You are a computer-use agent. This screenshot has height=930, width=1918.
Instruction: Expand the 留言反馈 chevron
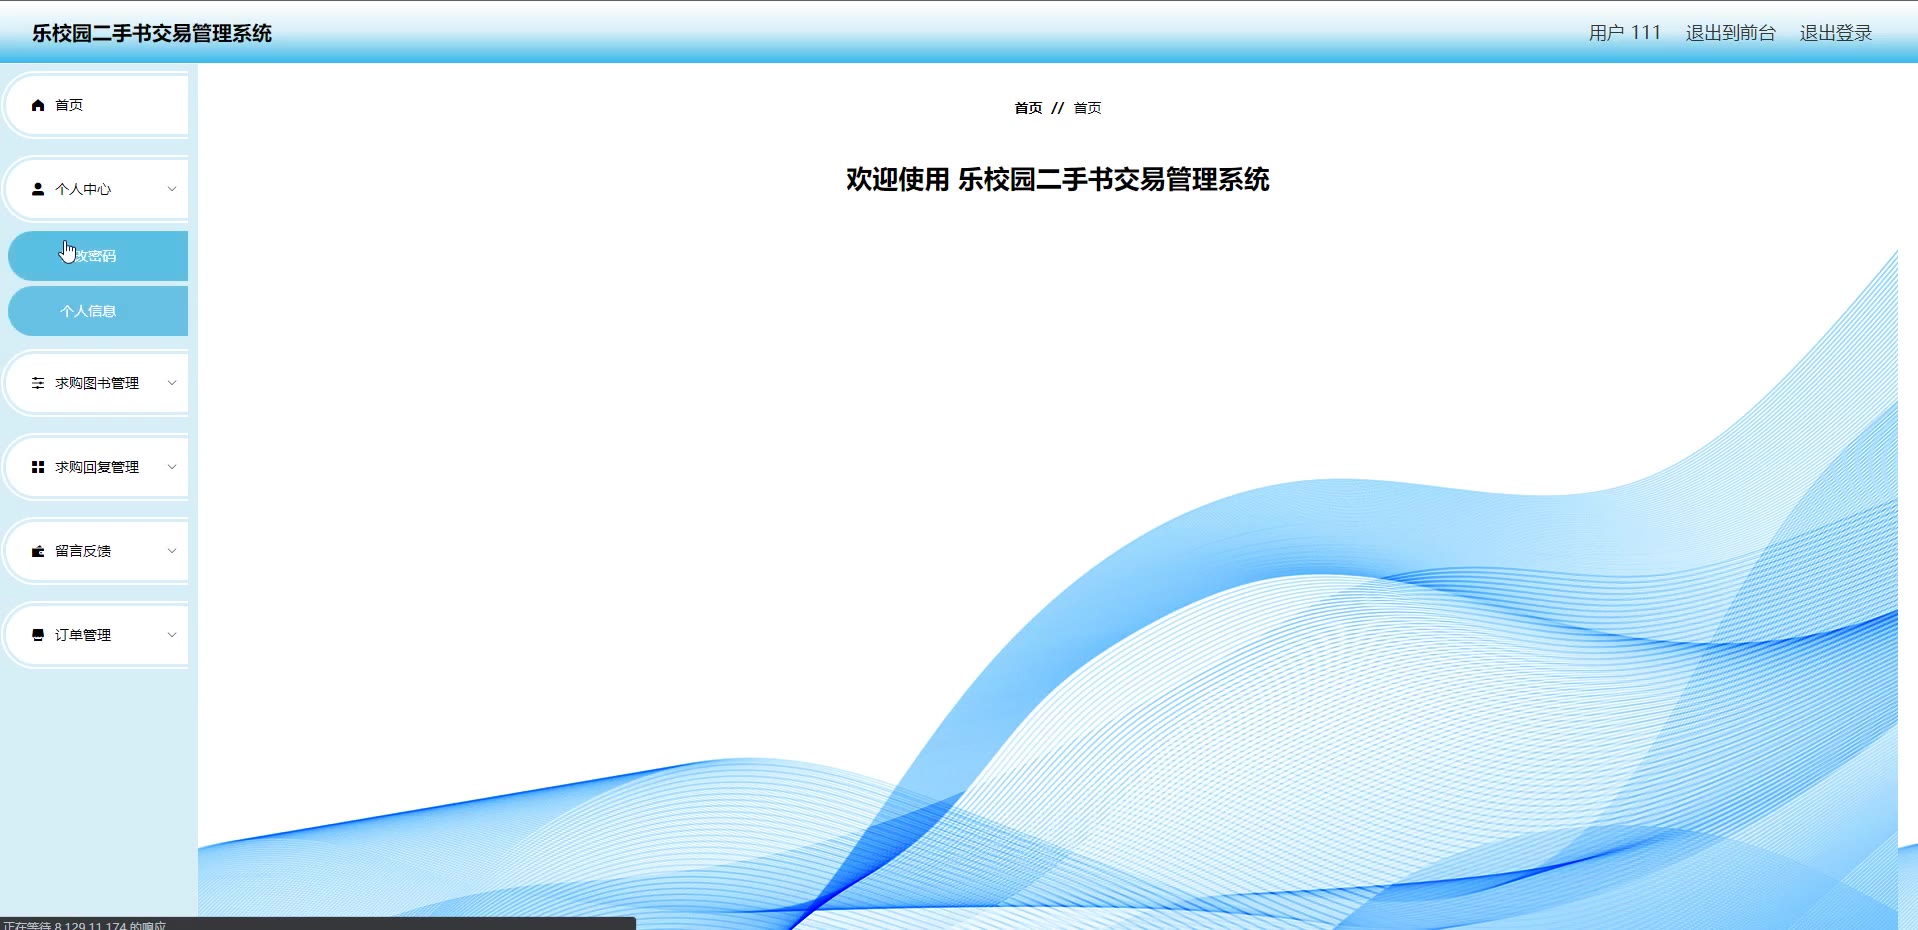pyautogui.click(x=172, y=551)
